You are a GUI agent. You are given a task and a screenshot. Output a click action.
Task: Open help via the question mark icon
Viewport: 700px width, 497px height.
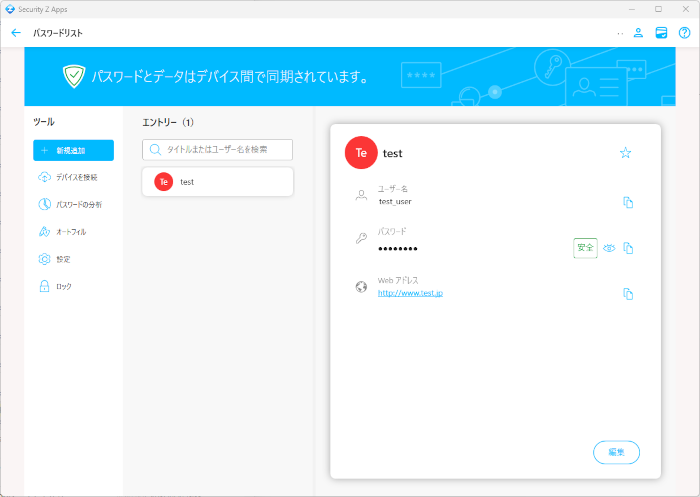click(685, 33)
